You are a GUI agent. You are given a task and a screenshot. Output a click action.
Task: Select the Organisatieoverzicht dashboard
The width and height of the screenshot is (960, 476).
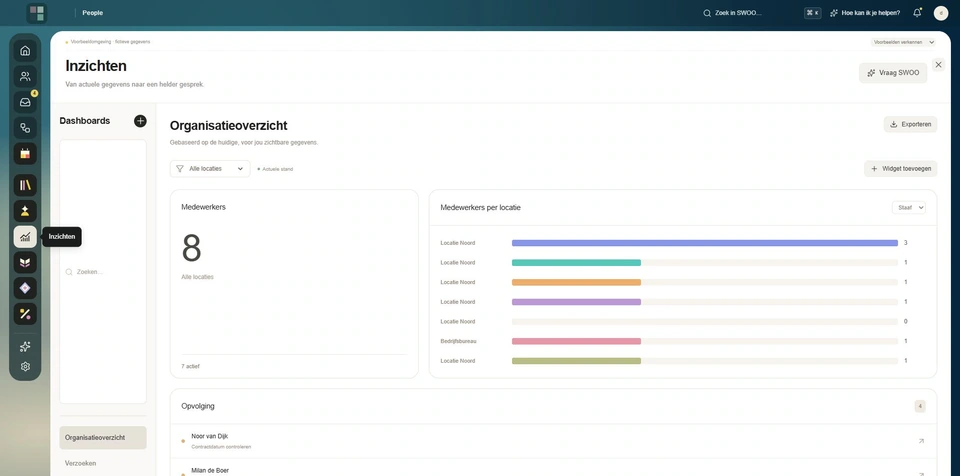tap(103, 437)
